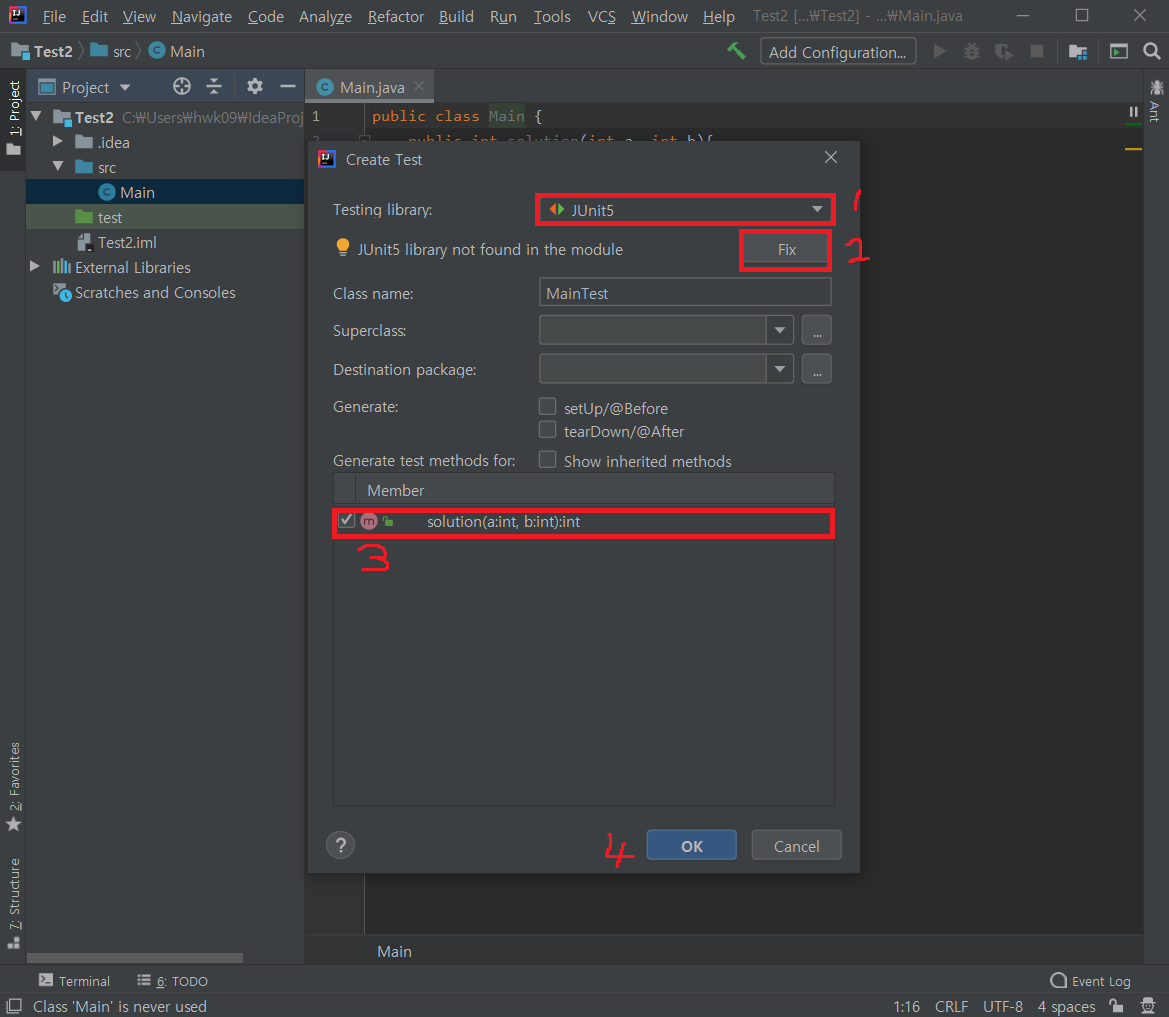Viewport: 1169px width, 1017px height.
Task: Open Add Configuration selector
Action: tap(837, 51)
